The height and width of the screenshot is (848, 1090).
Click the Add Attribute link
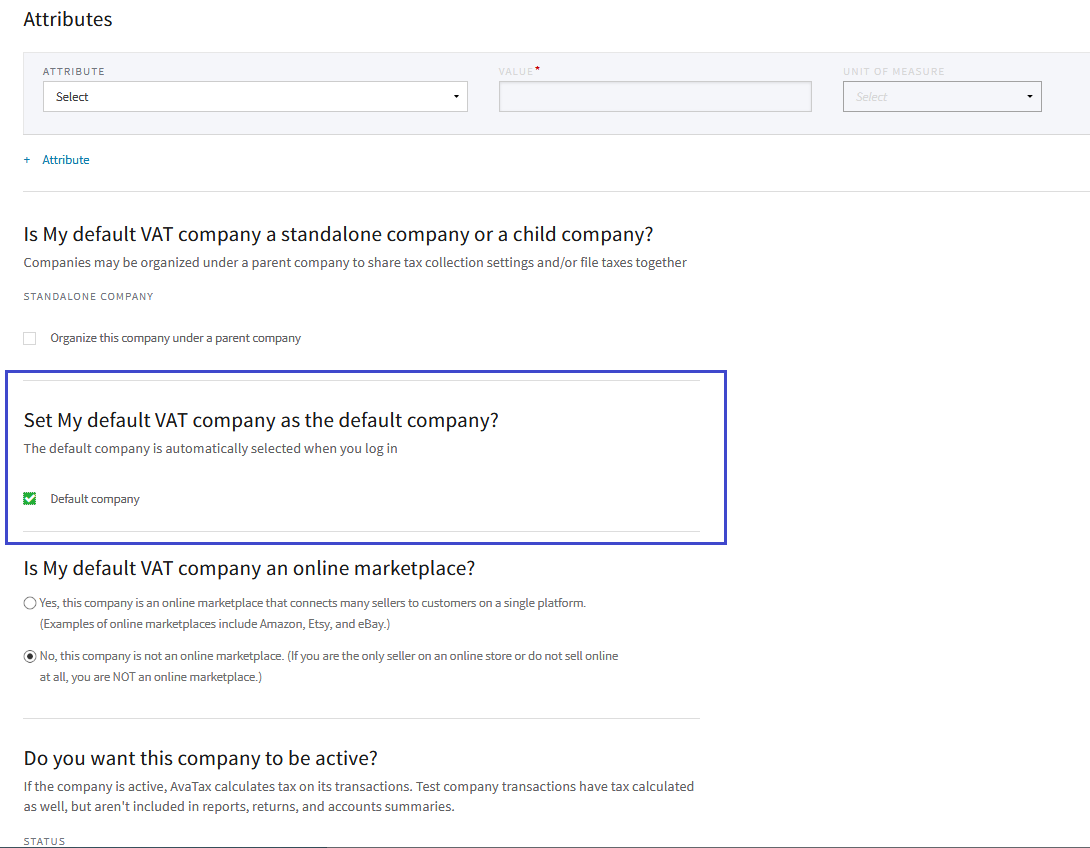coord(66,160)
